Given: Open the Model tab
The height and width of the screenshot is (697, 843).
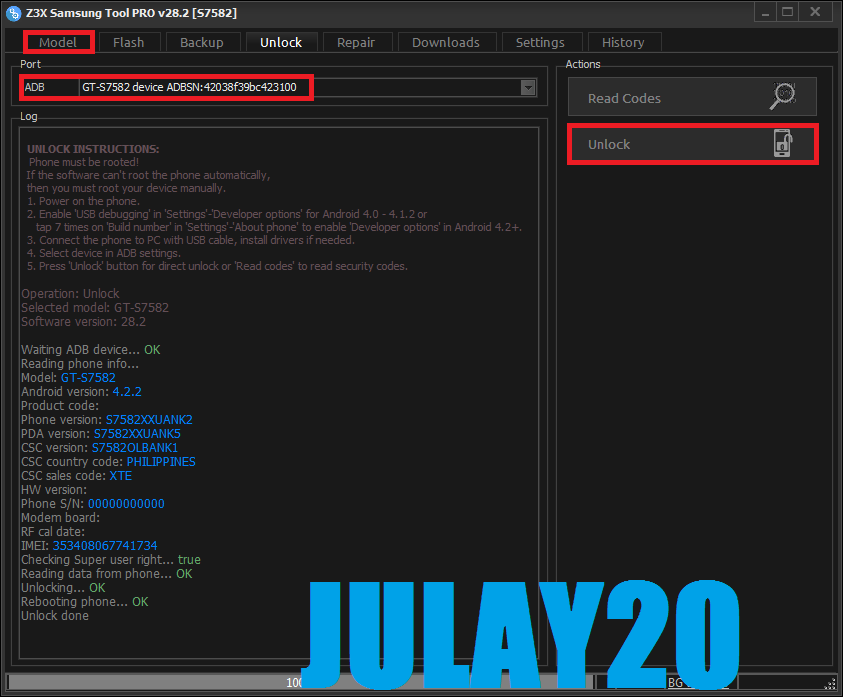Looking at the screenshot, I should coord(58,42).
